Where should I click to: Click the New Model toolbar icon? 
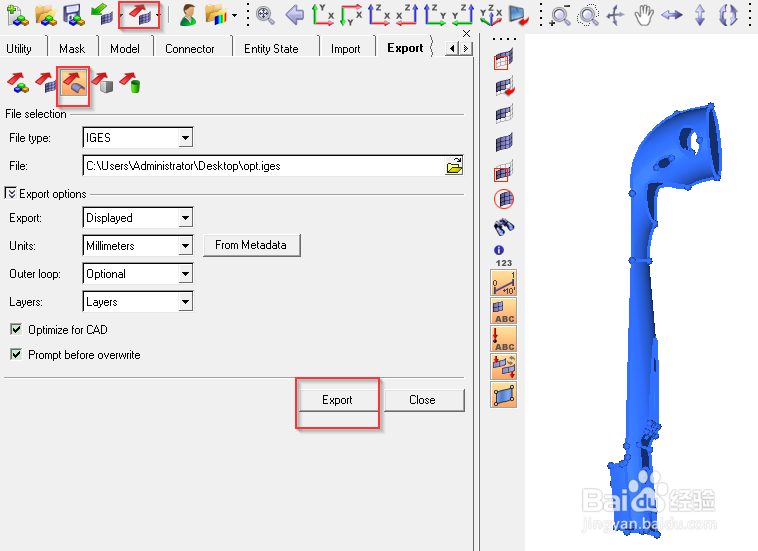pyautogui.click(x=17, y=15)
